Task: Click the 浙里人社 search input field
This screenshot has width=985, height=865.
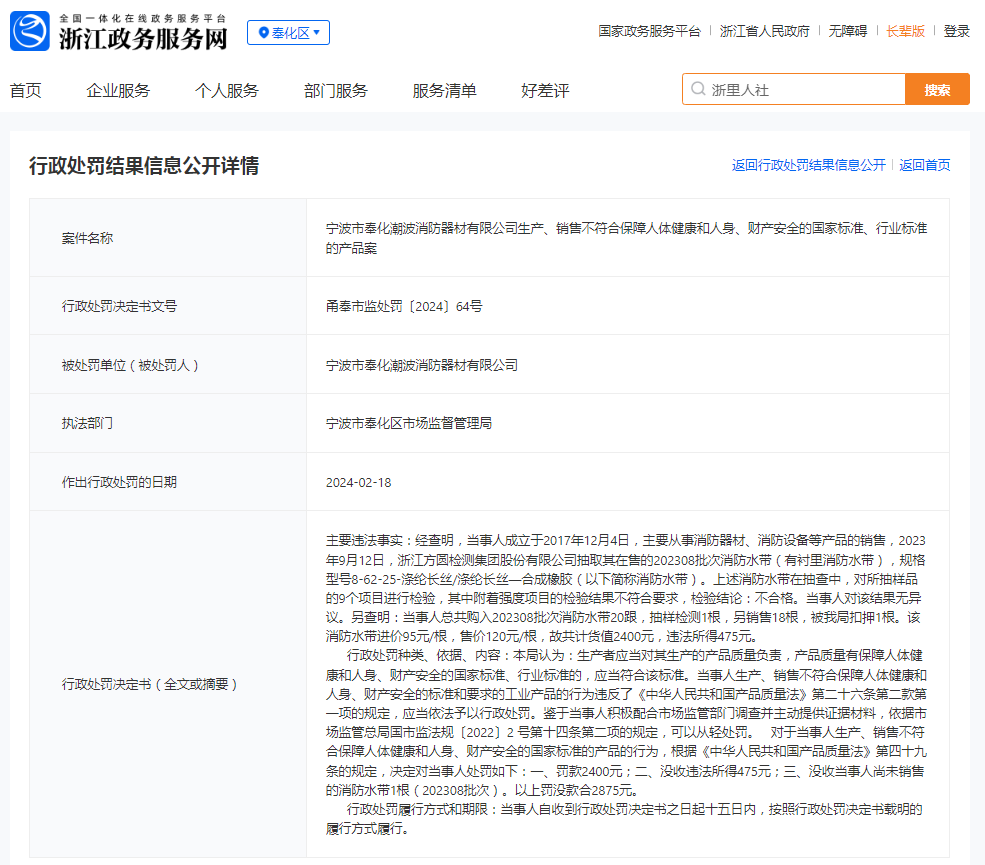Action: tap(794, 89)
